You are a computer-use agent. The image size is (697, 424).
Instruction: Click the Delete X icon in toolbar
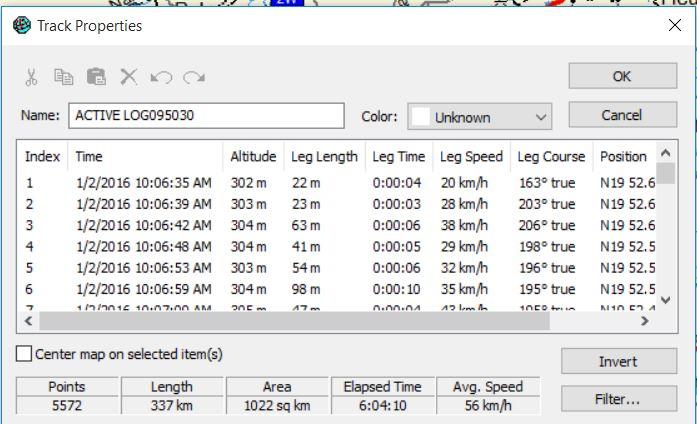tap(128, 77)
